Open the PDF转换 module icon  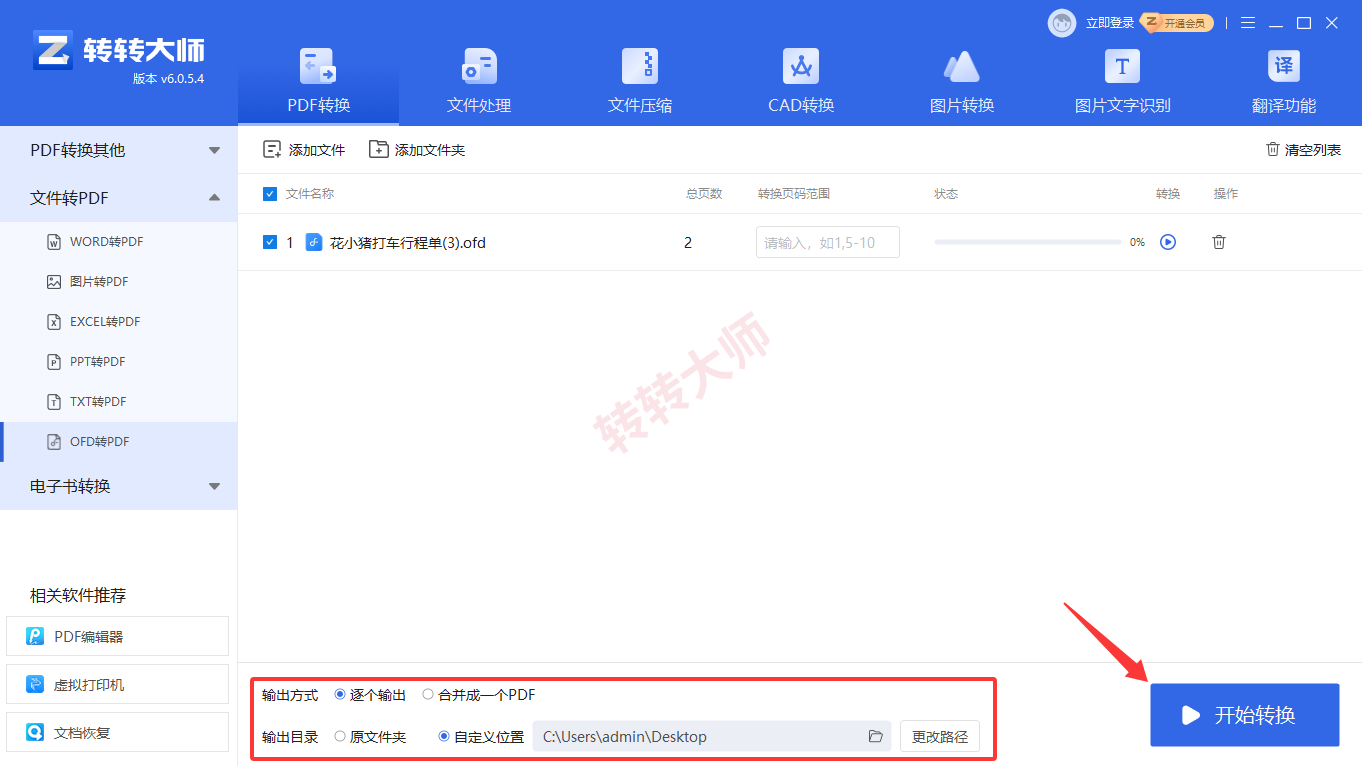(x=318, y=66)
